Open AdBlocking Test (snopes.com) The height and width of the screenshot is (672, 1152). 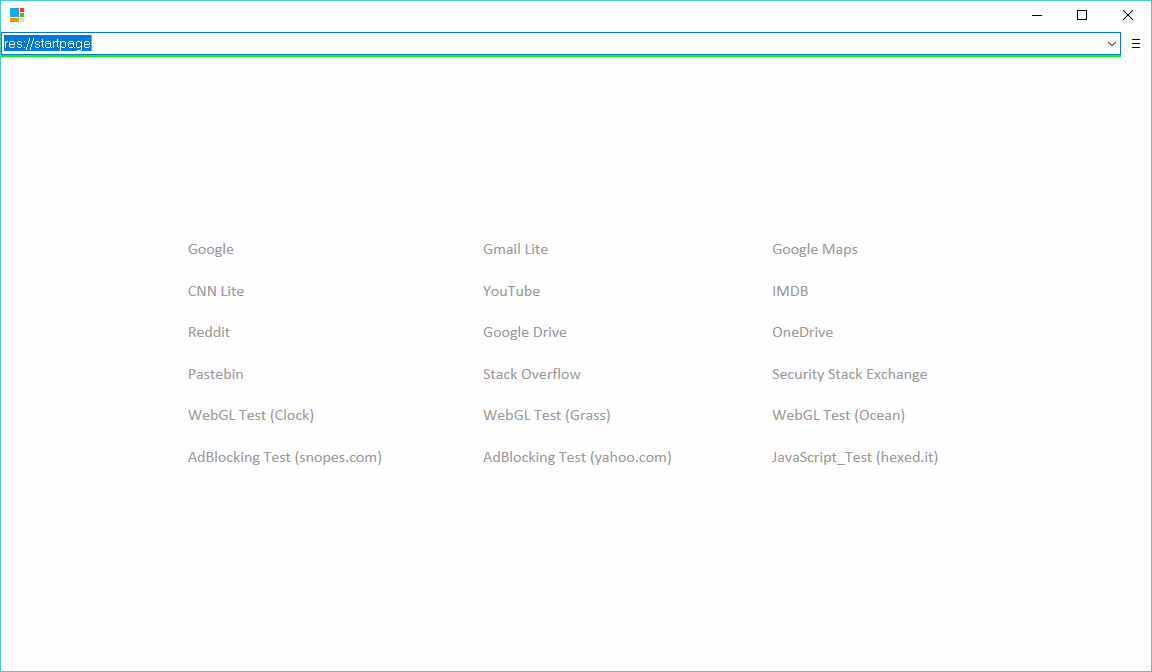pos(284,458)
